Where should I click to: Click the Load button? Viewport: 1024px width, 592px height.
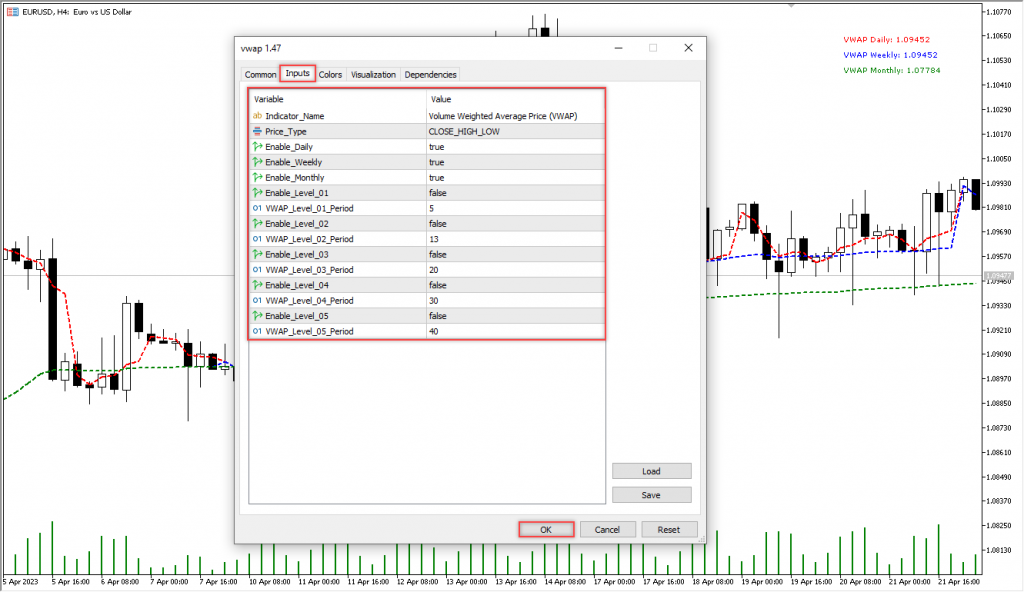point(651,471)
